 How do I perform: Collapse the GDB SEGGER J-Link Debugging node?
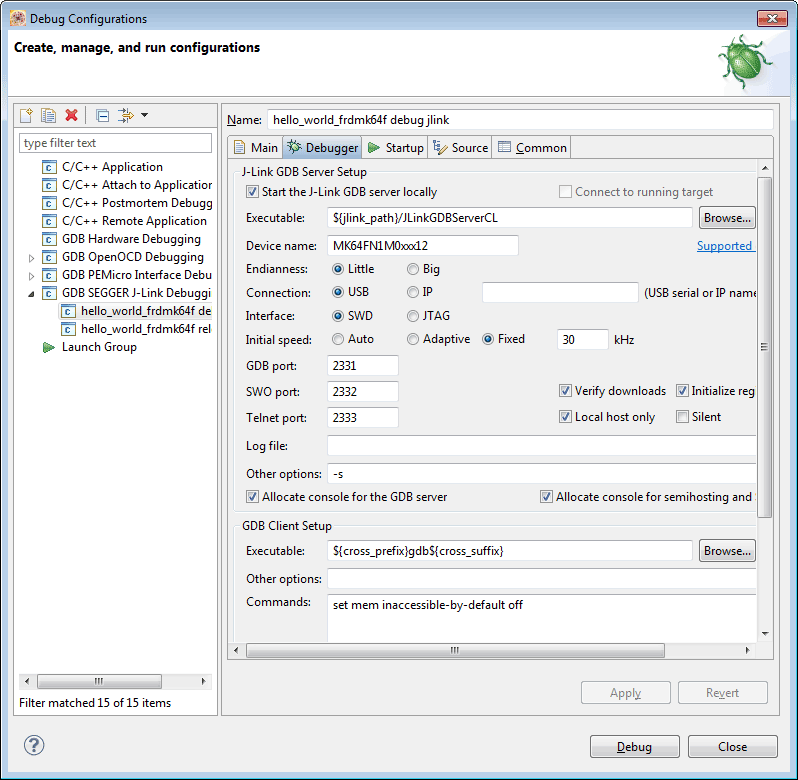point(31,293)
